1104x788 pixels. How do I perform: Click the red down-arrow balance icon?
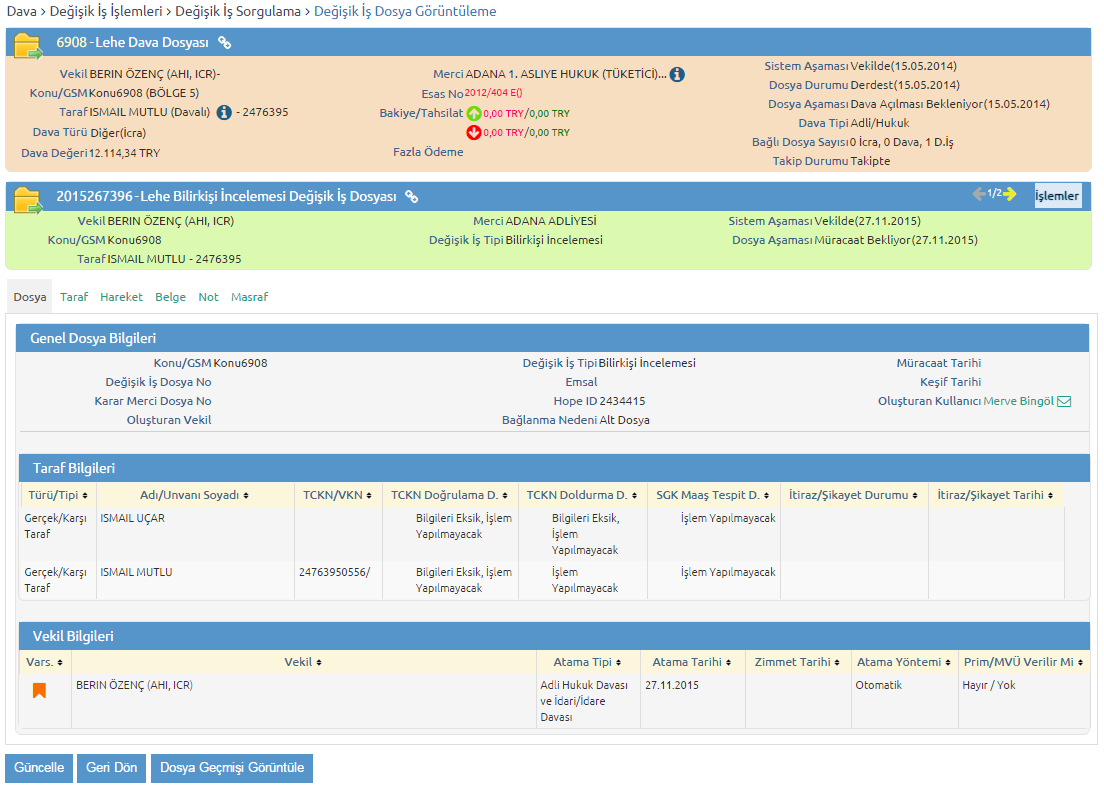474,132
